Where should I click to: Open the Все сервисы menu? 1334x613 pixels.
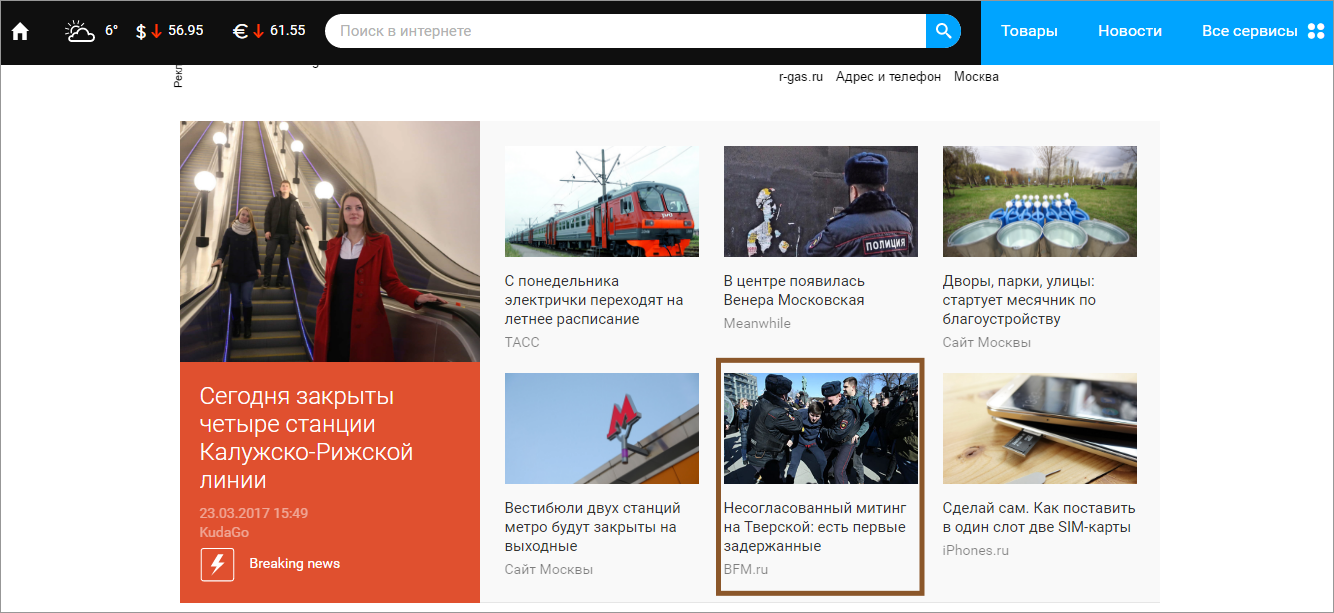click(x=1249, y=31)
